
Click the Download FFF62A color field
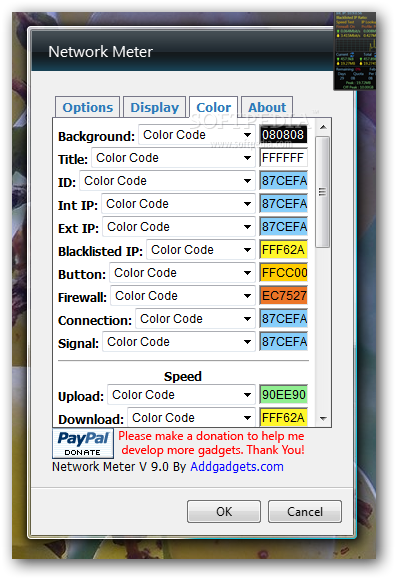click(x=283, y=418)
